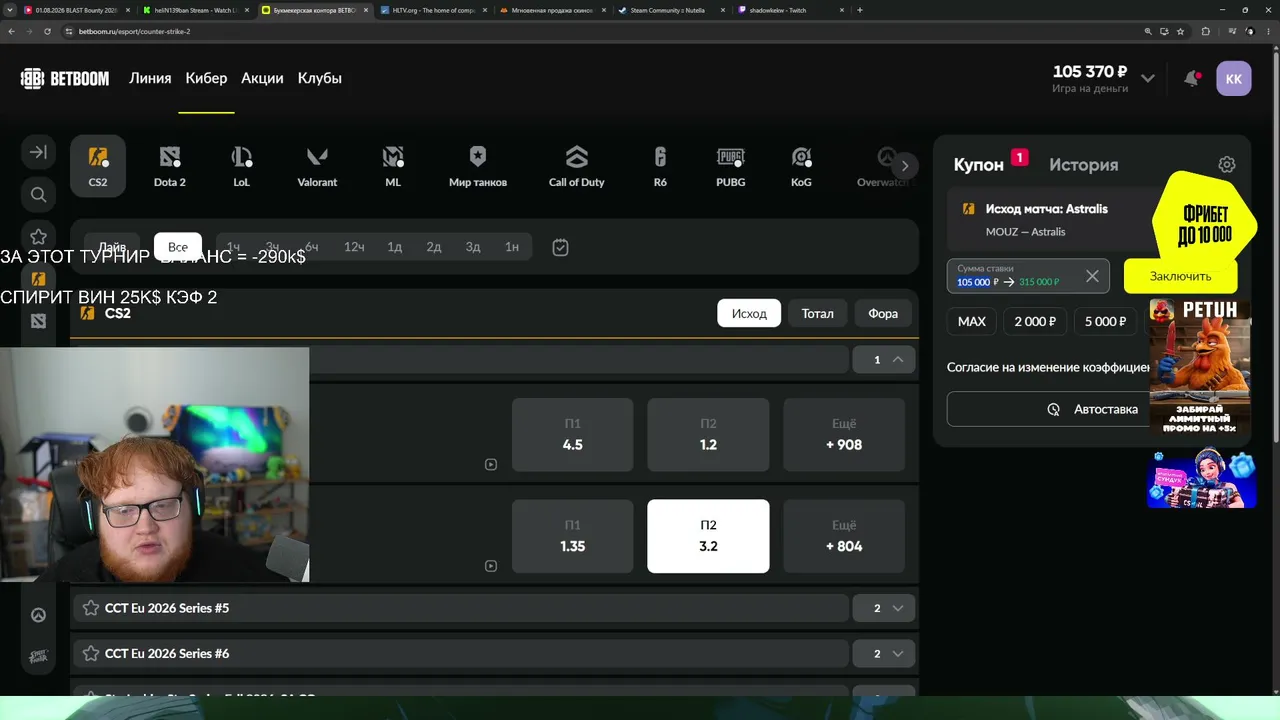Select the Мир танков game icon
This screenshot has height=720, width=1280.
478,166
